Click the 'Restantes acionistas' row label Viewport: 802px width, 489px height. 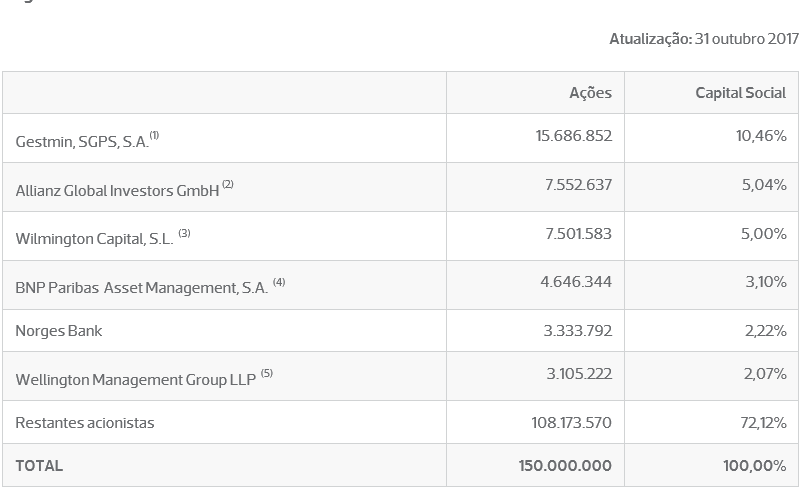point(85,423)
